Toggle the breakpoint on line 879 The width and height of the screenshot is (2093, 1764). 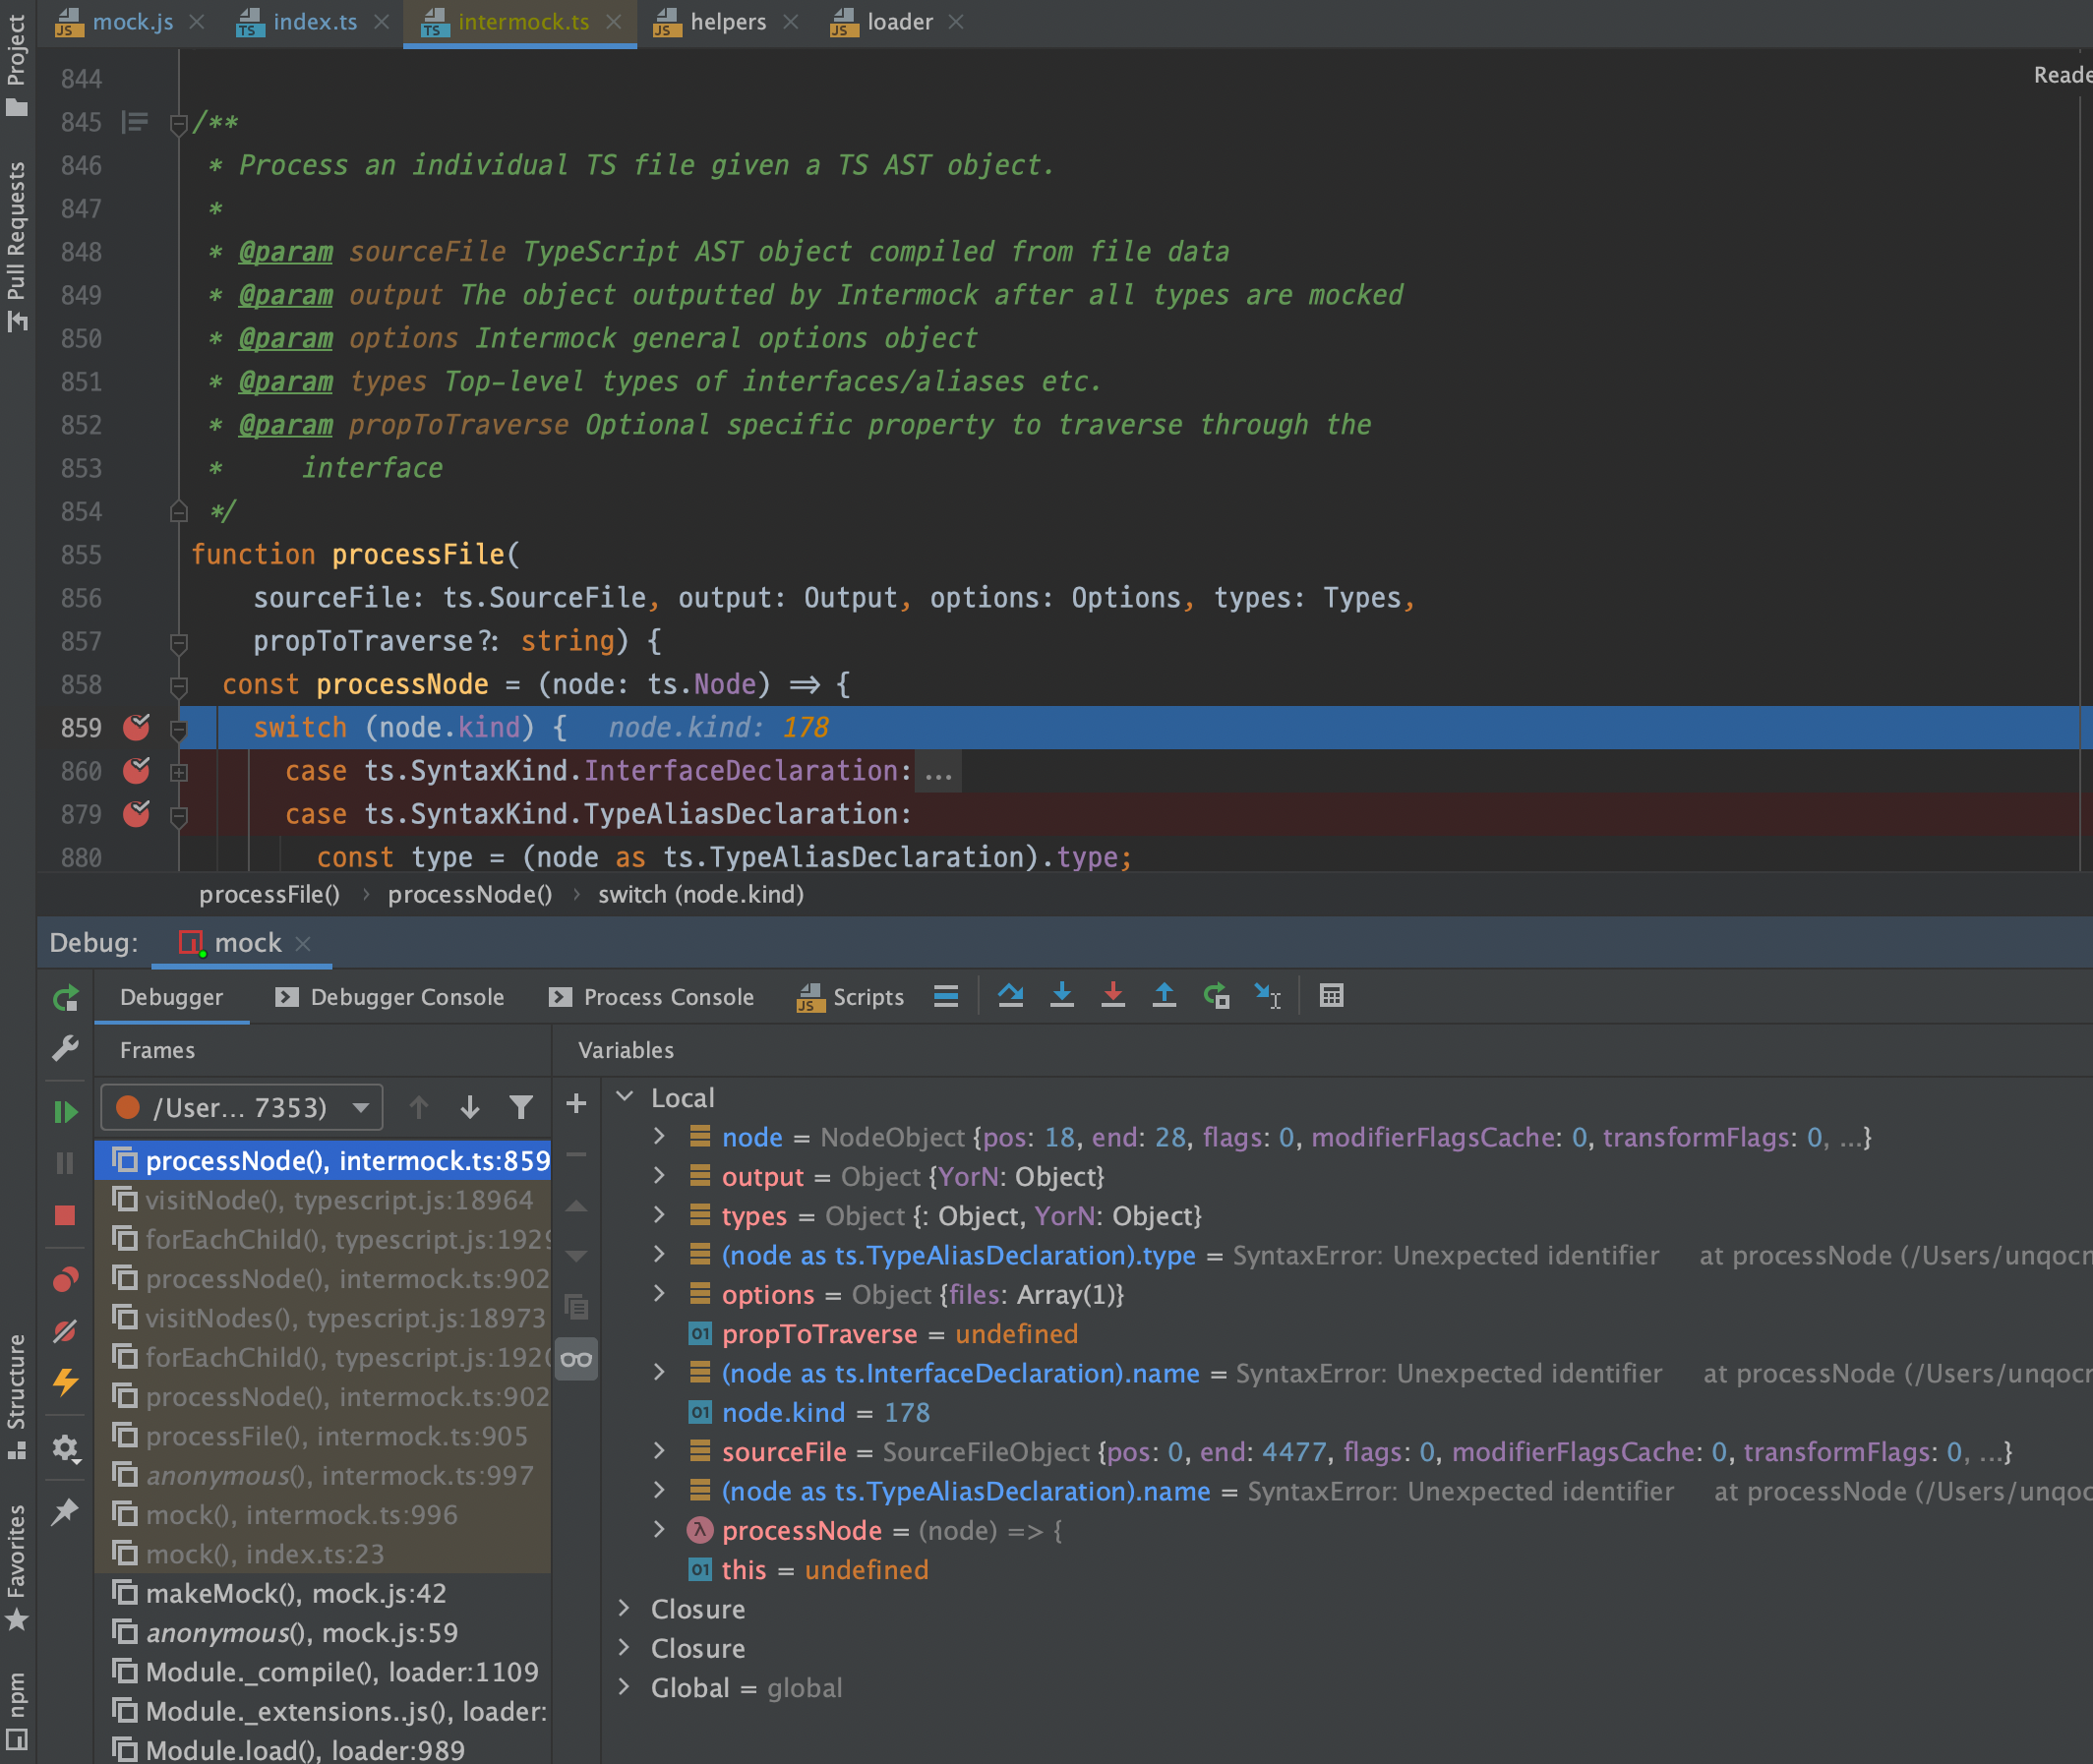pos(136,814)
